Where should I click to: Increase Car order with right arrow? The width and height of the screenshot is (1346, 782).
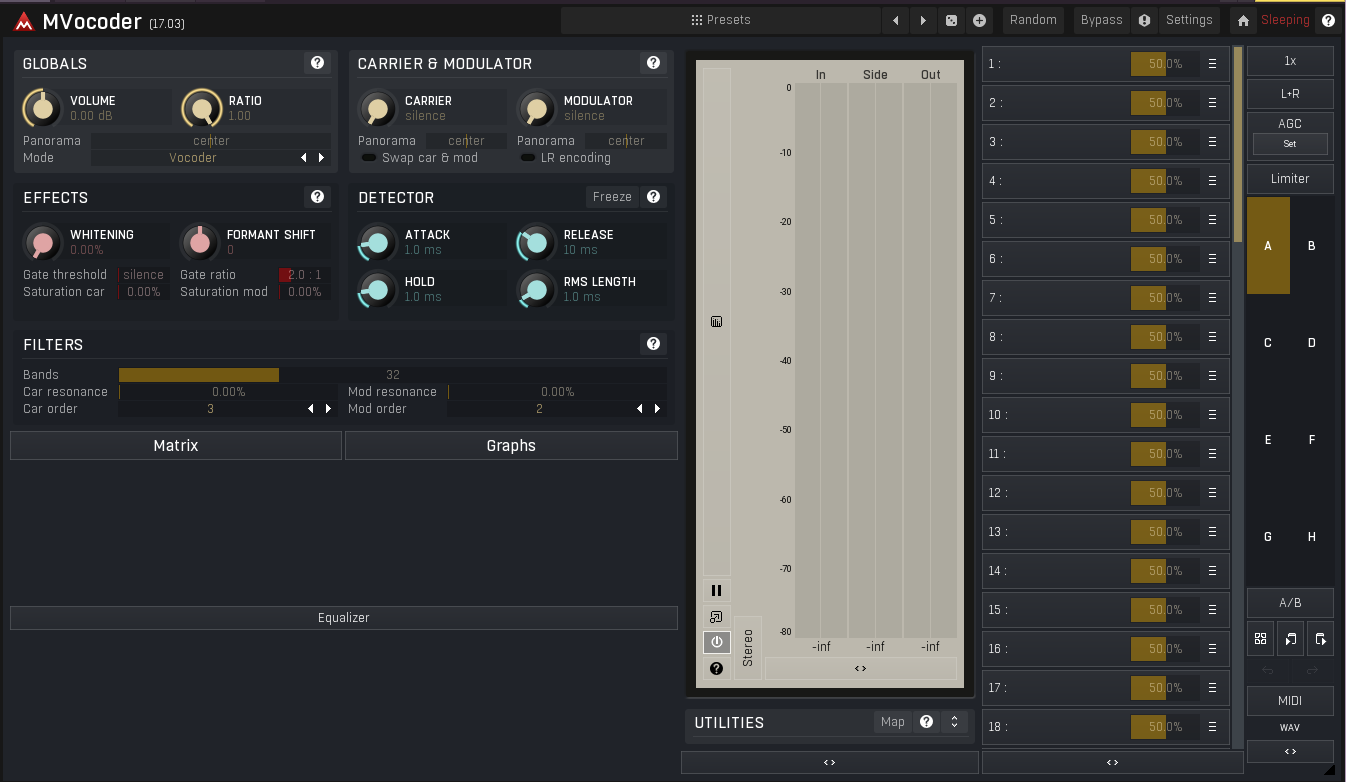328,409
